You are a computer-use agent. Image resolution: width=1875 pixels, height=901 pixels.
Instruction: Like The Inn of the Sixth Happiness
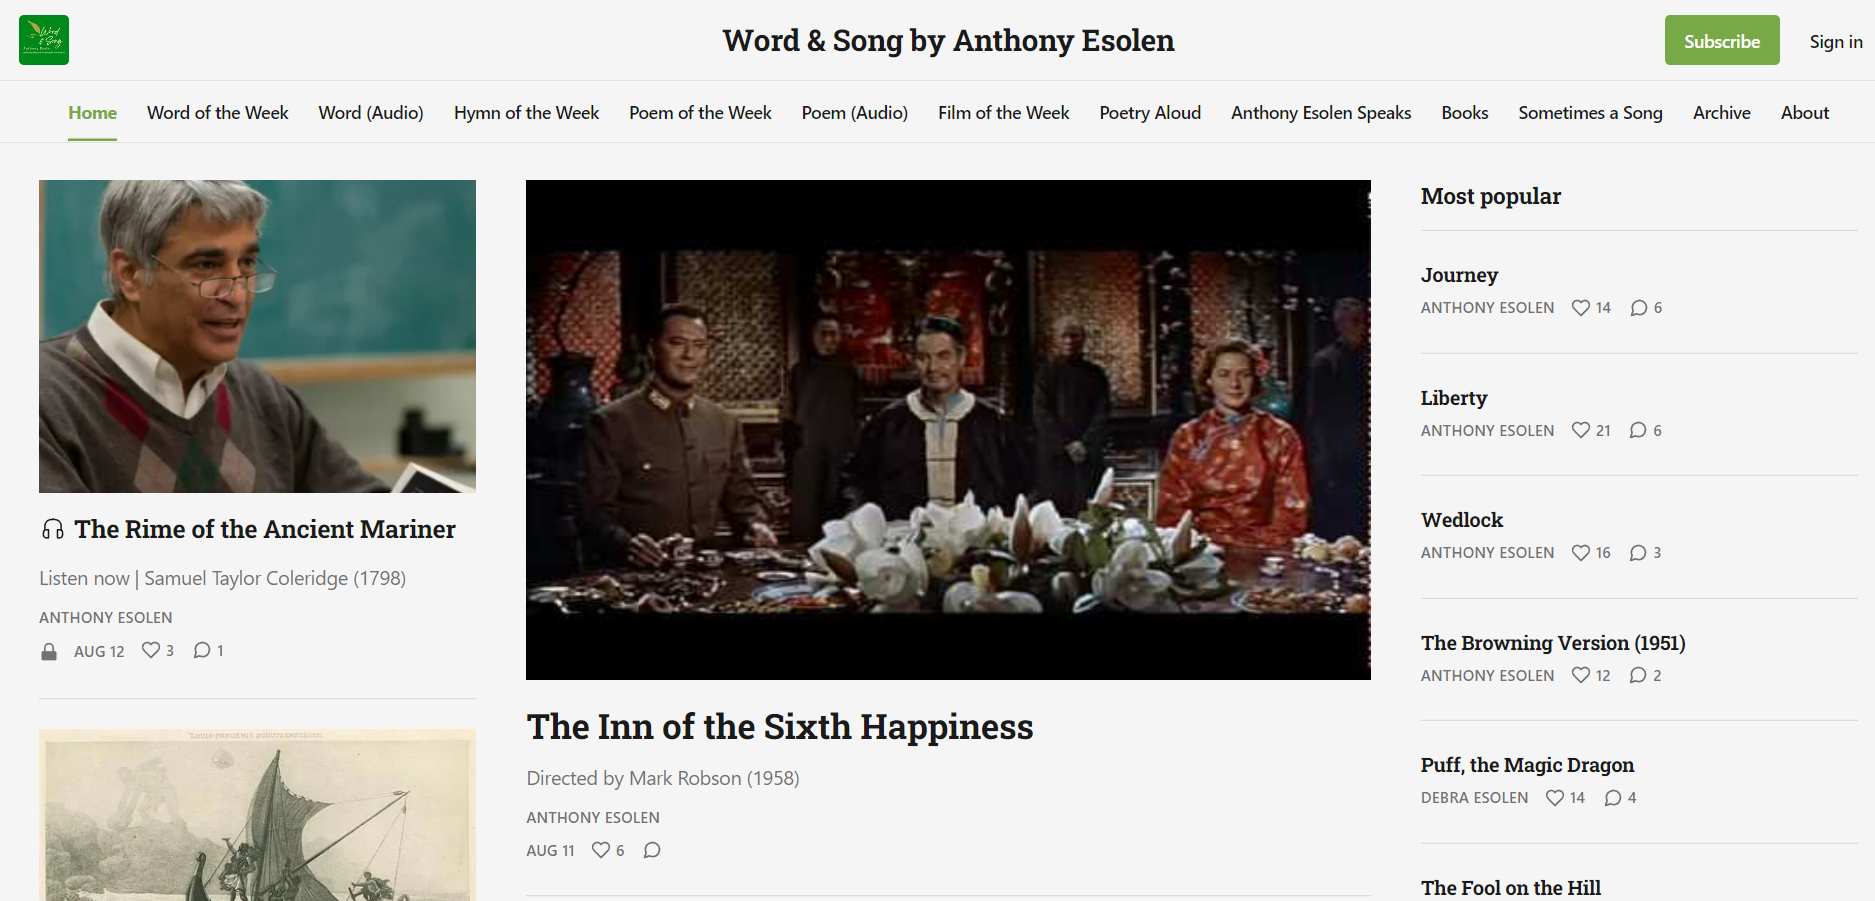pos(607,850)
